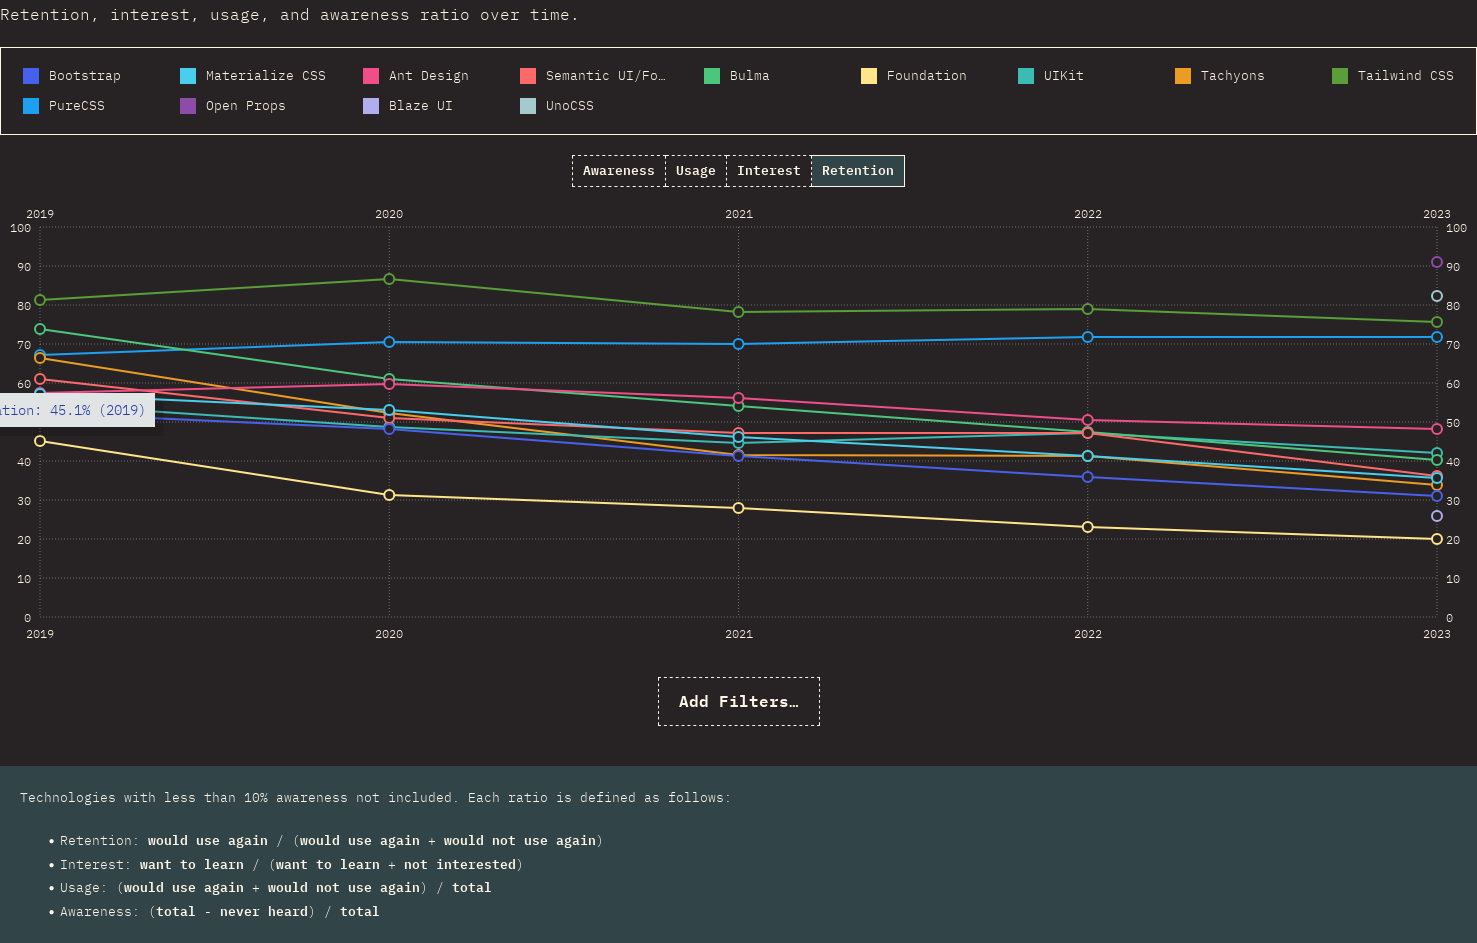Open the Interest tab
1477x943 pixels.
(x=769, y=171)
